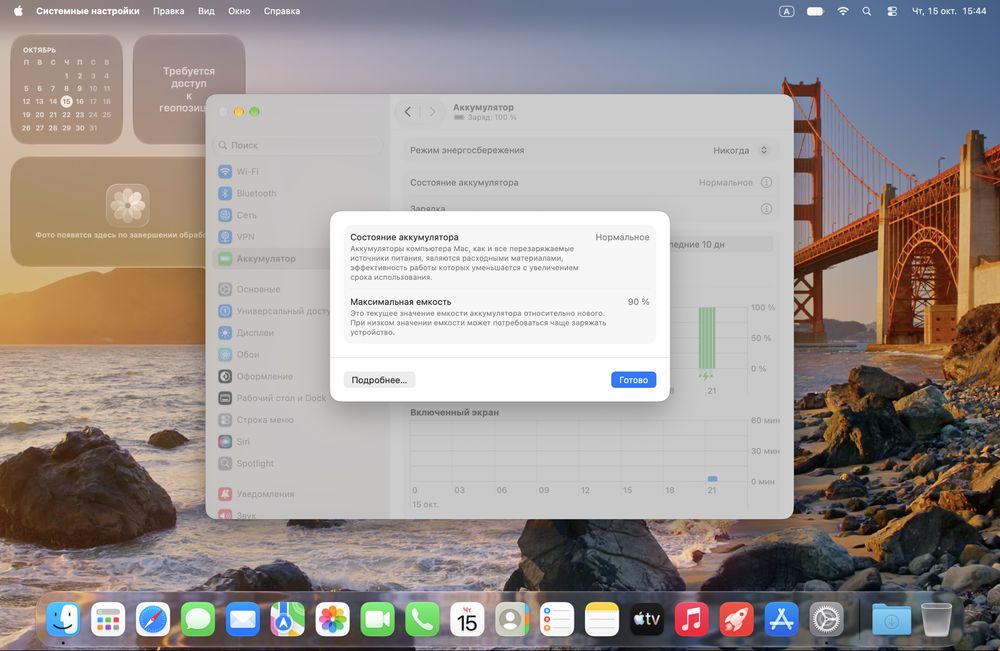Open App Store in Dock
Viewport: 1000px width, 651px height.
click(781, 619)
